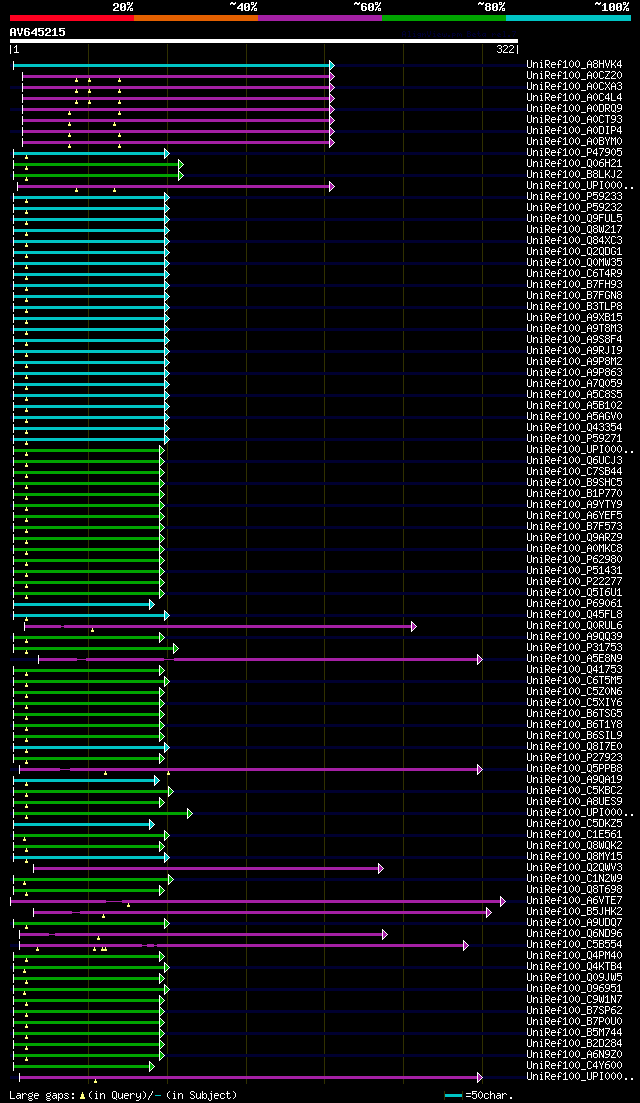Select the UniRef100_Q8MY15 label
640x1103 pixels.
574,857
